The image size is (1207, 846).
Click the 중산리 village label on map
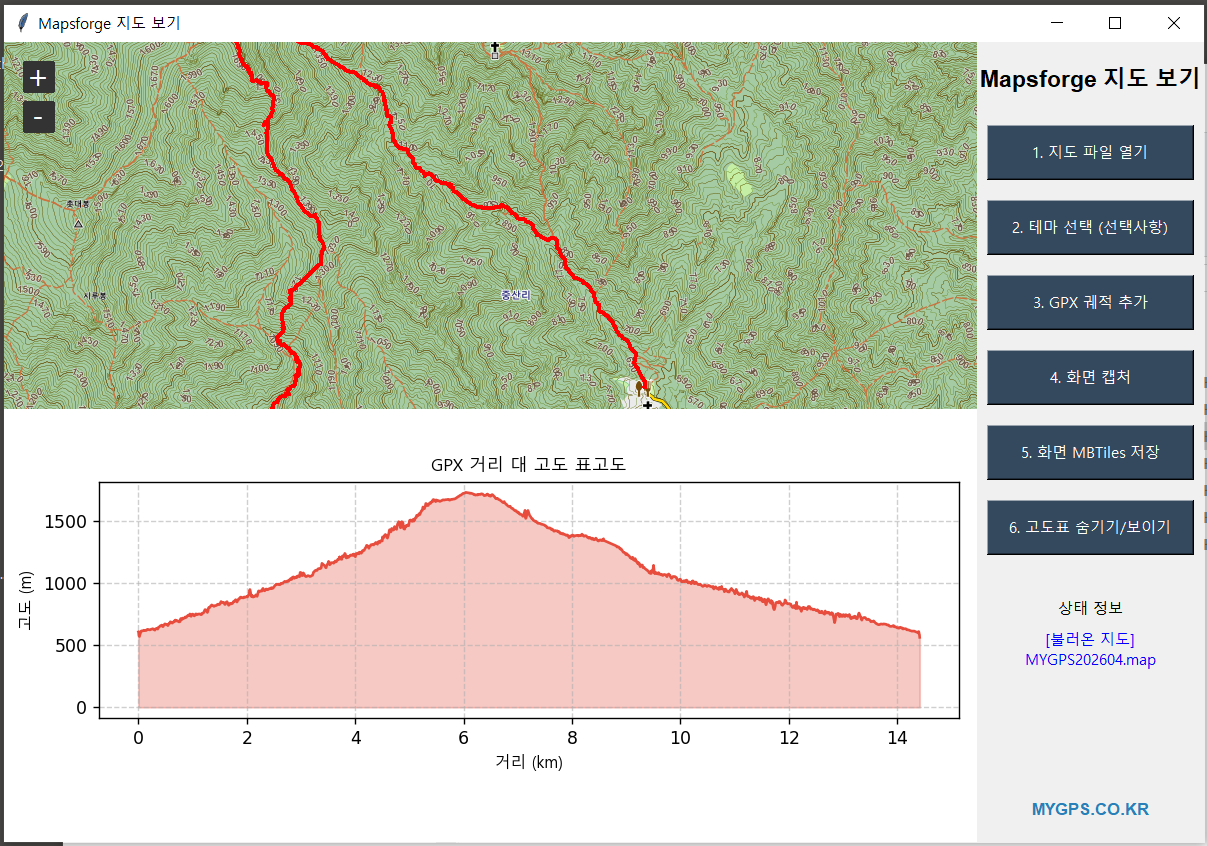[515, 295]
